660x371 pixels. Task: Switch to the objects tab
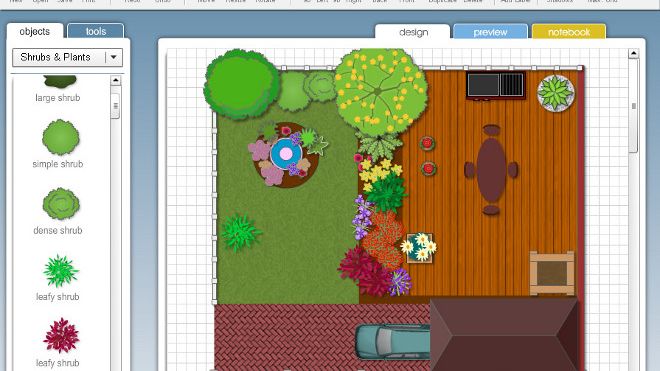coord(35,32)
